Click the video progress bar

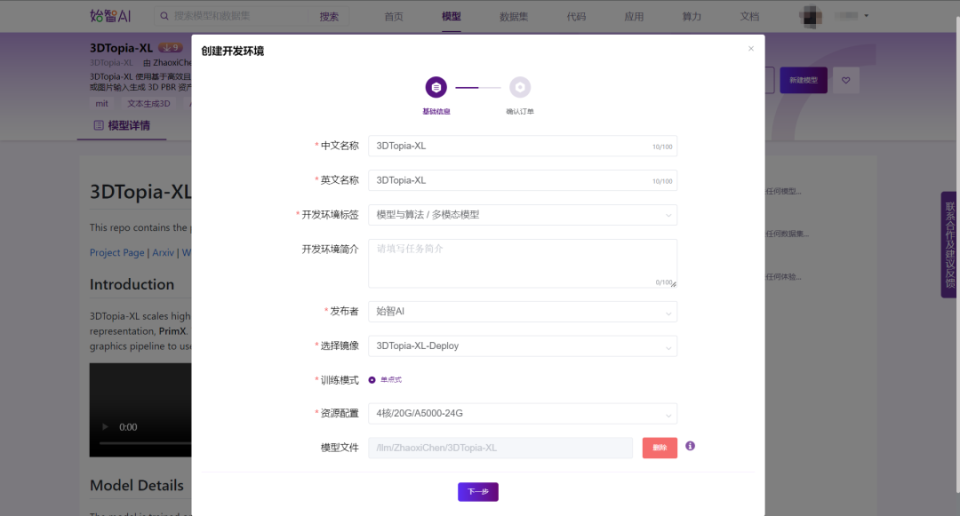[x=145, y=443]
